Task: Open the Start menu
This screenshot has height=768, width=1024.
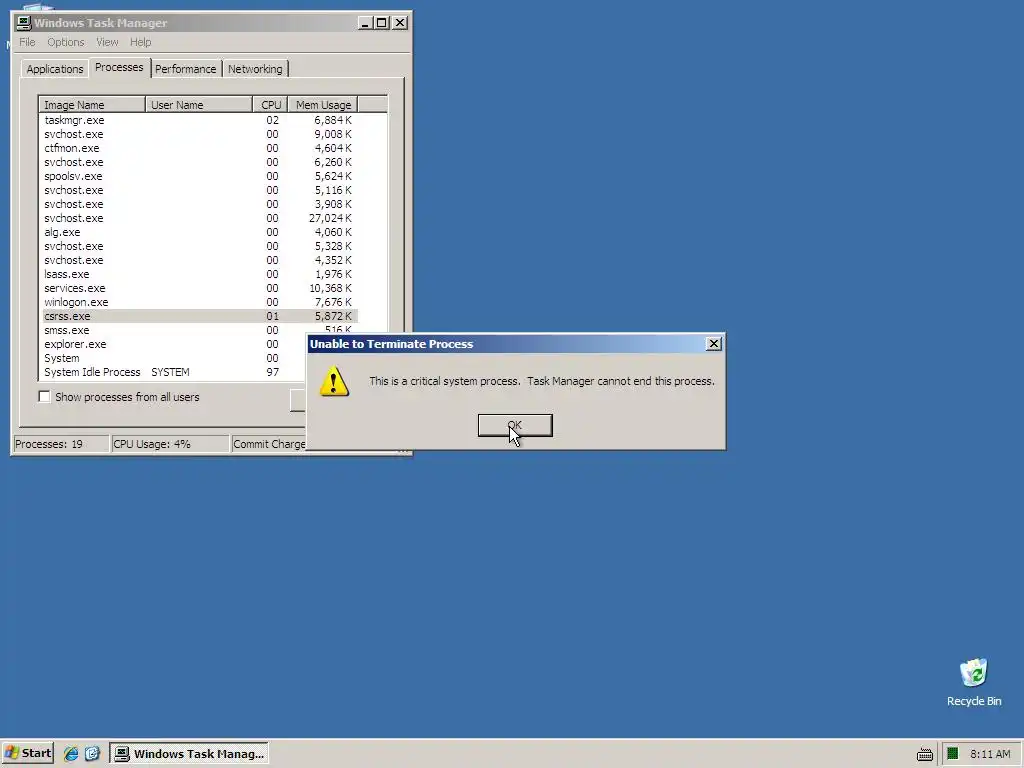Action: click(27, 753)
